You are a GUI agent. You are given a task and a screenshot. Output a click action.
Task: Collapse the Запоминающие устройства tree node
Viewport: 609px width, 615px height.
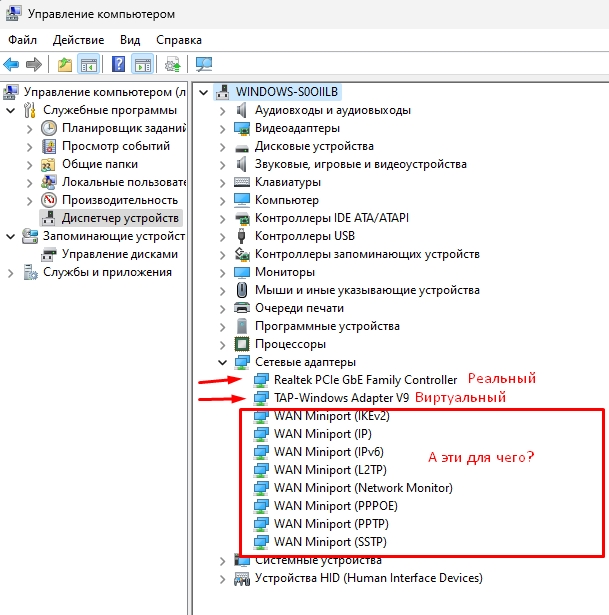tap(11, 237)
